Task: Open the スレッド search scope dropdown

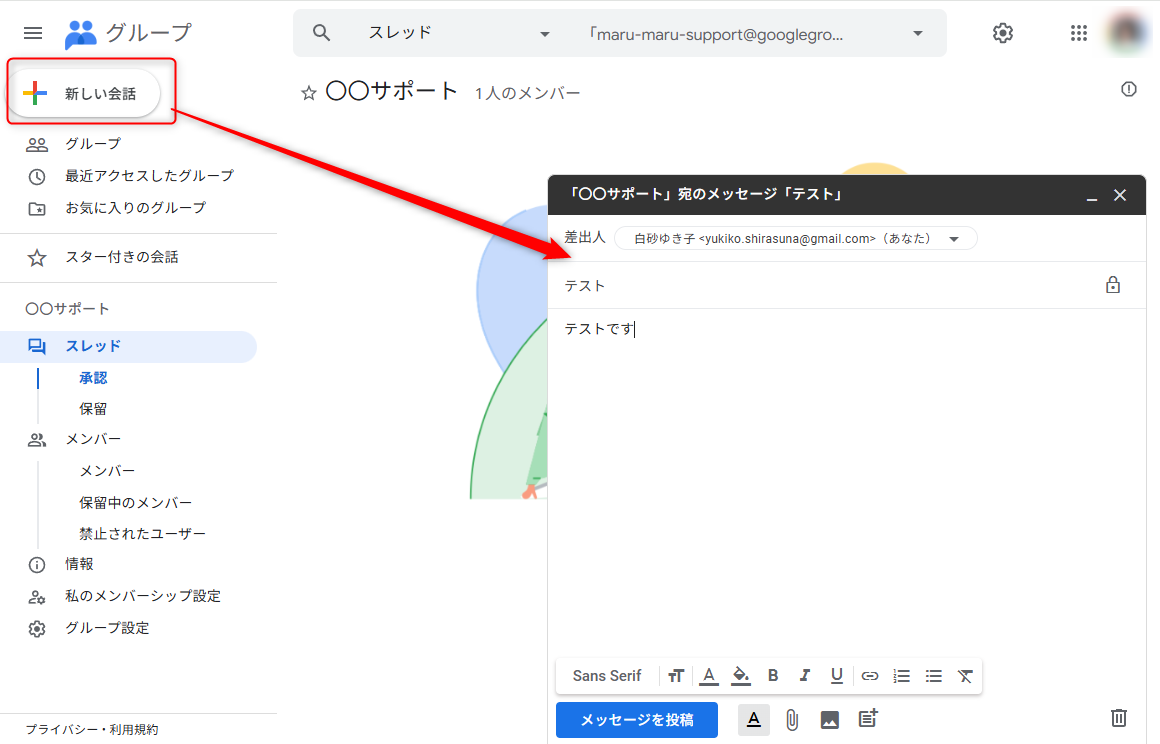Action: click(x=545, y=34)
